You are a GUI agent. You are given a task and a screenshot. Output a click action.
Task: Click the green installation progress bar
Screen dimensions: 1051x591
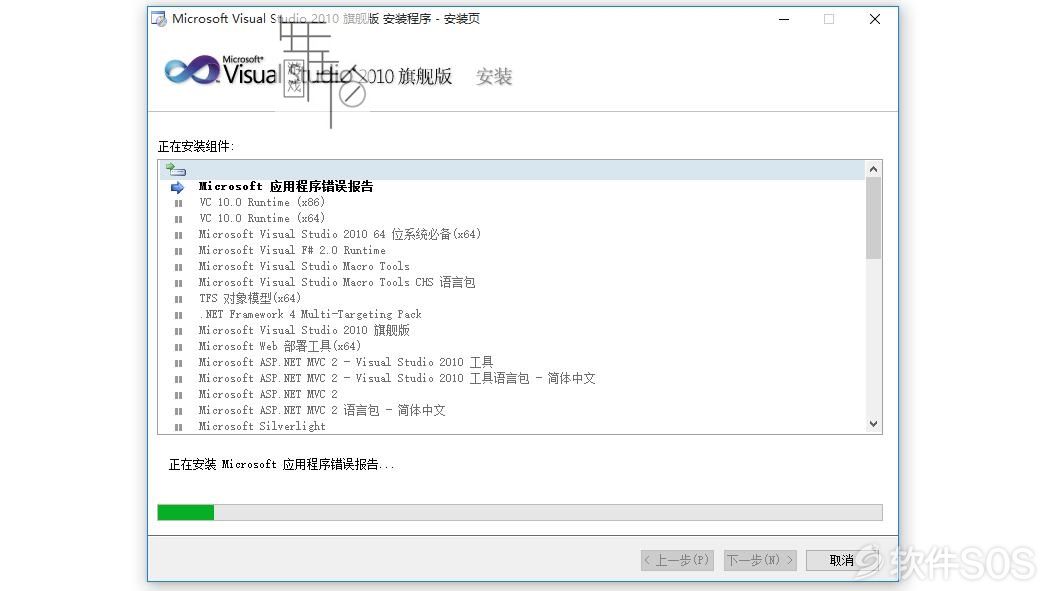pyautogui.click(x=520, y=513)
